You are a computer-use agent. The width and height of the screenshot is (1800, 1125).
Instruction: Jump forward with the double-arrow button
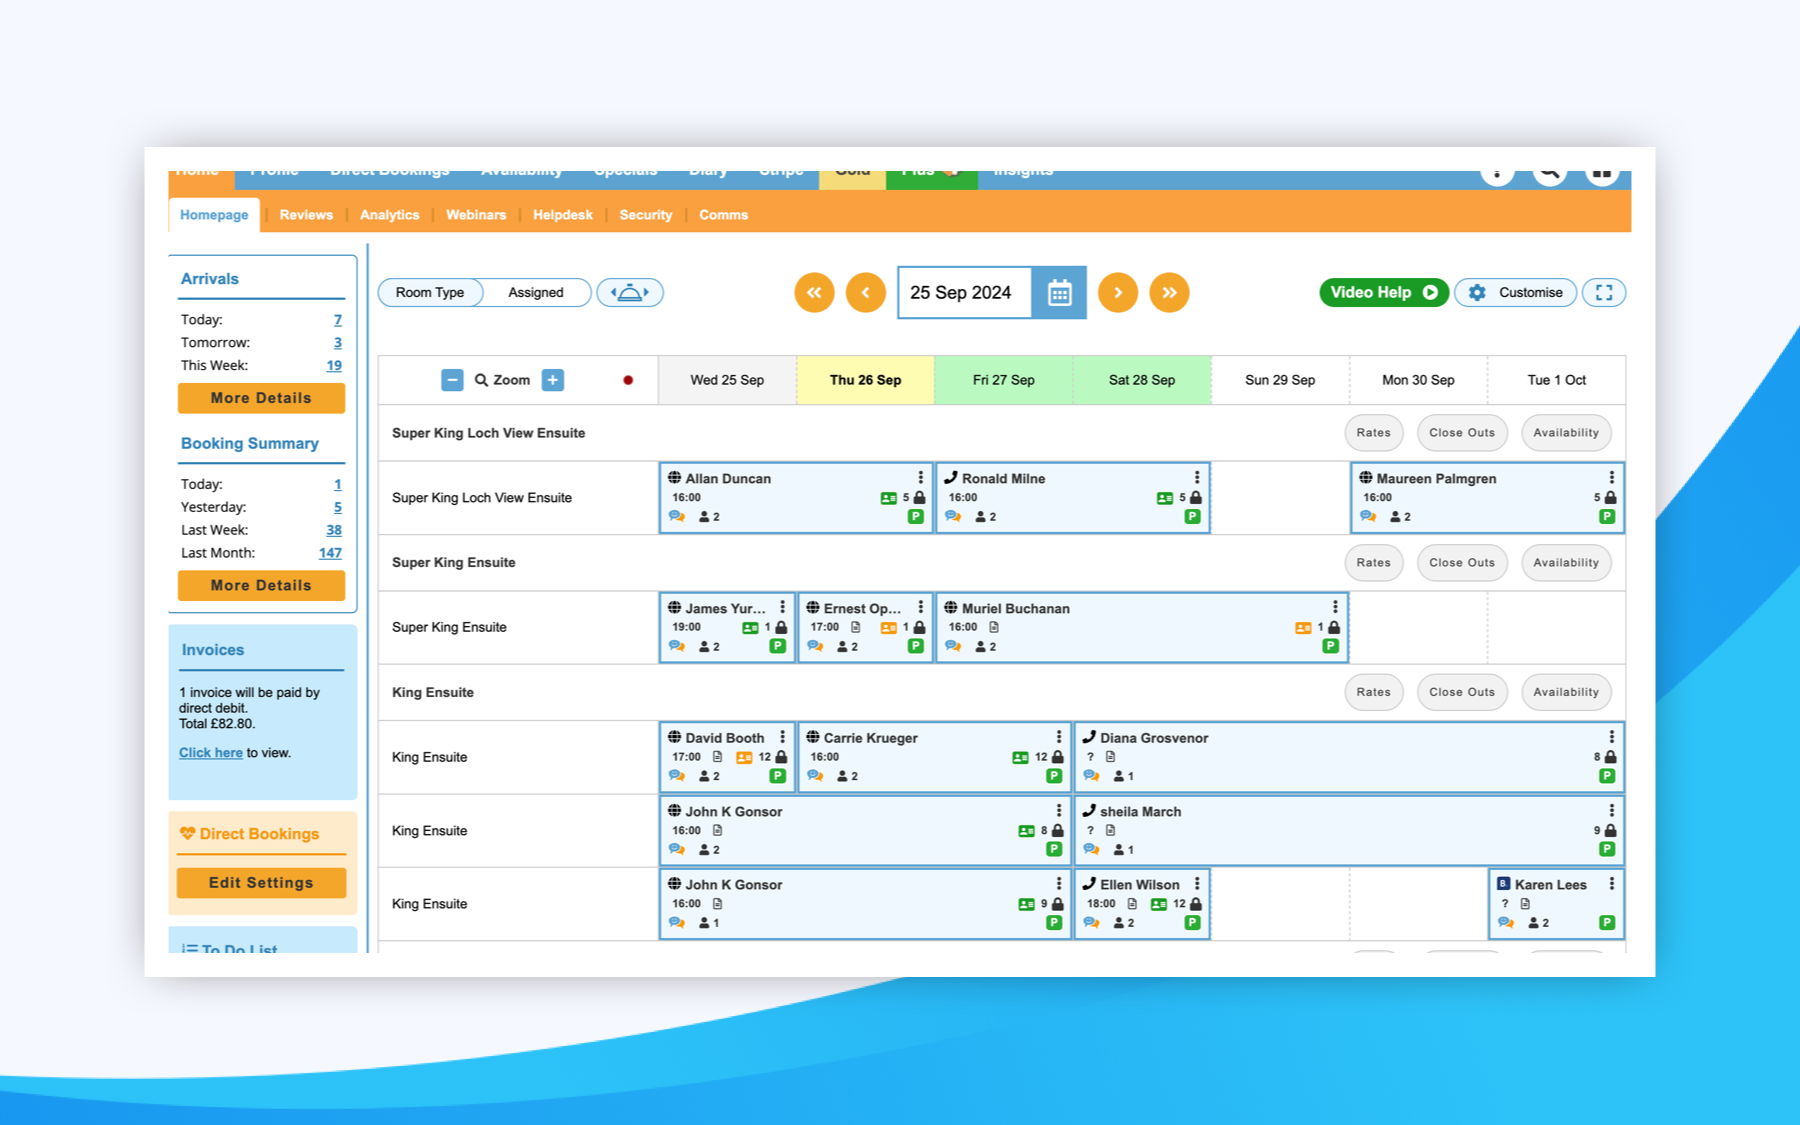click(x=1169, y=293)
